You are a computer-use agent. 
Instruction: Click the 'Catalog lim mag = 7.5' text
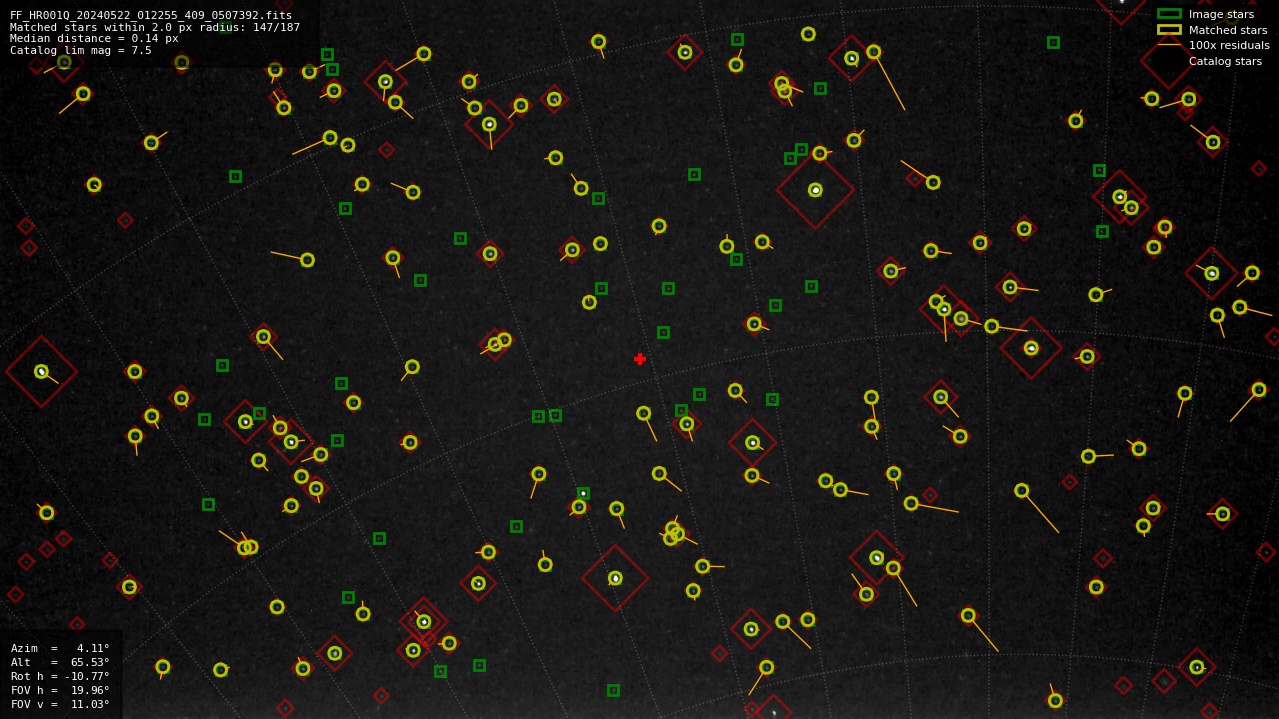point(81,50)
